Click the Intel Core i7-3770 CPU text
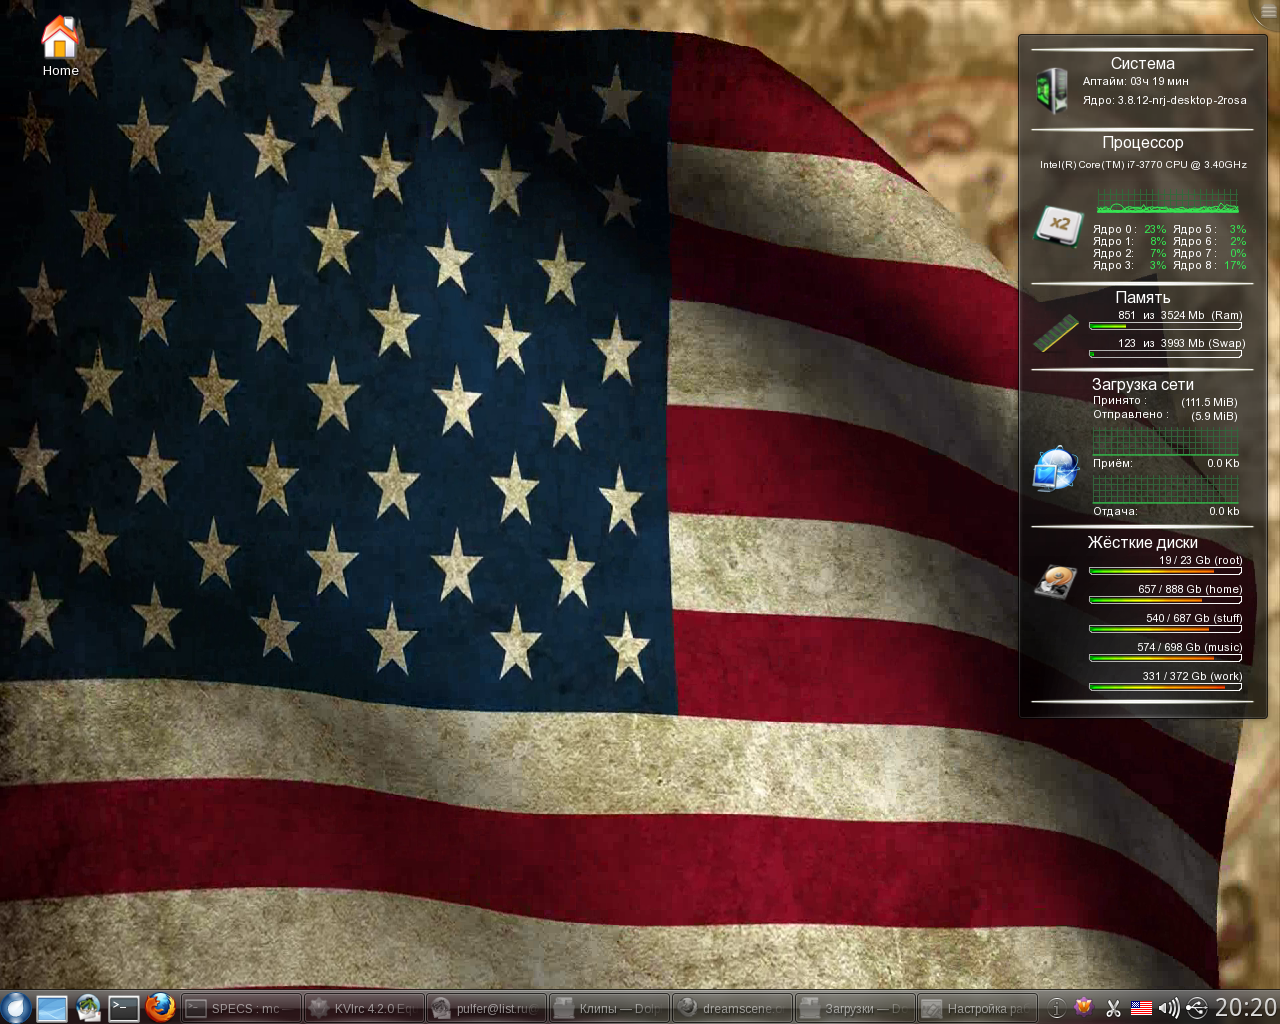The width and height of the screenshot is (1280, 1024). click(1143, 165)
